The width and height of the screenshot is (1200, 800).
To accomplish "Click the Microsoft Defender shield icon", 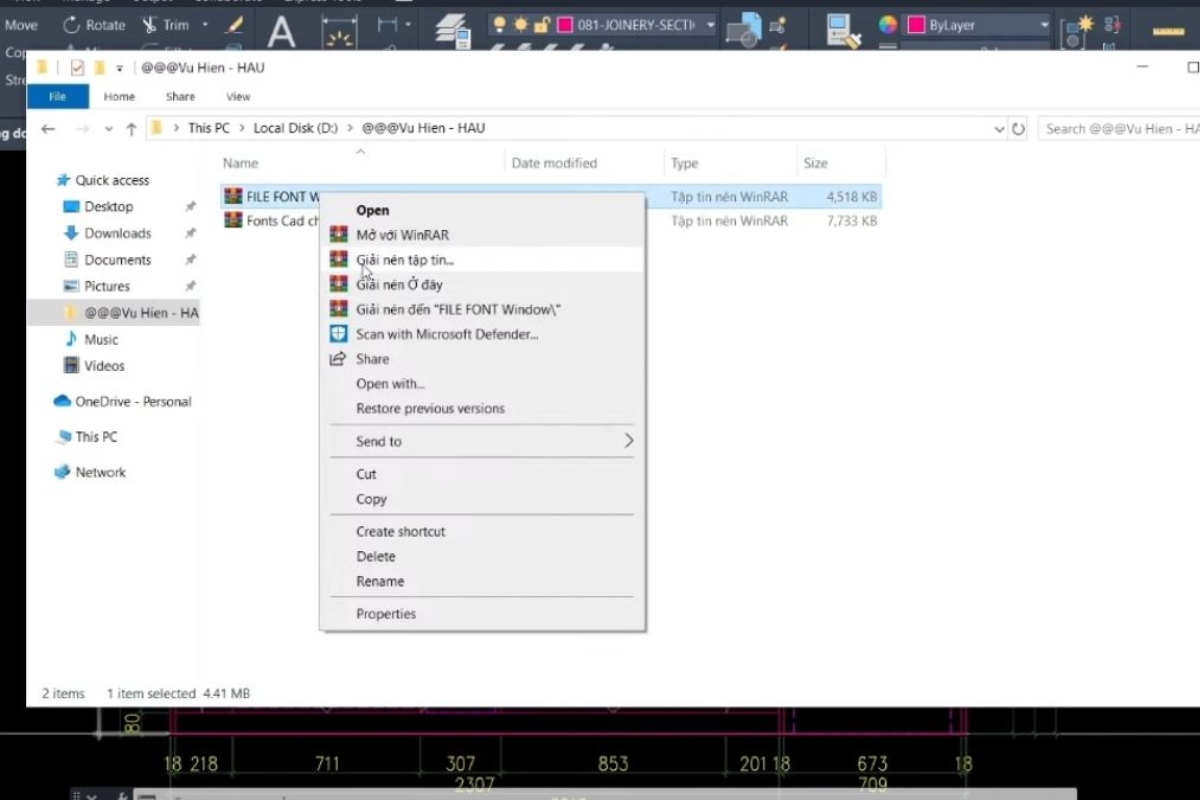I will tap(339, 334).
